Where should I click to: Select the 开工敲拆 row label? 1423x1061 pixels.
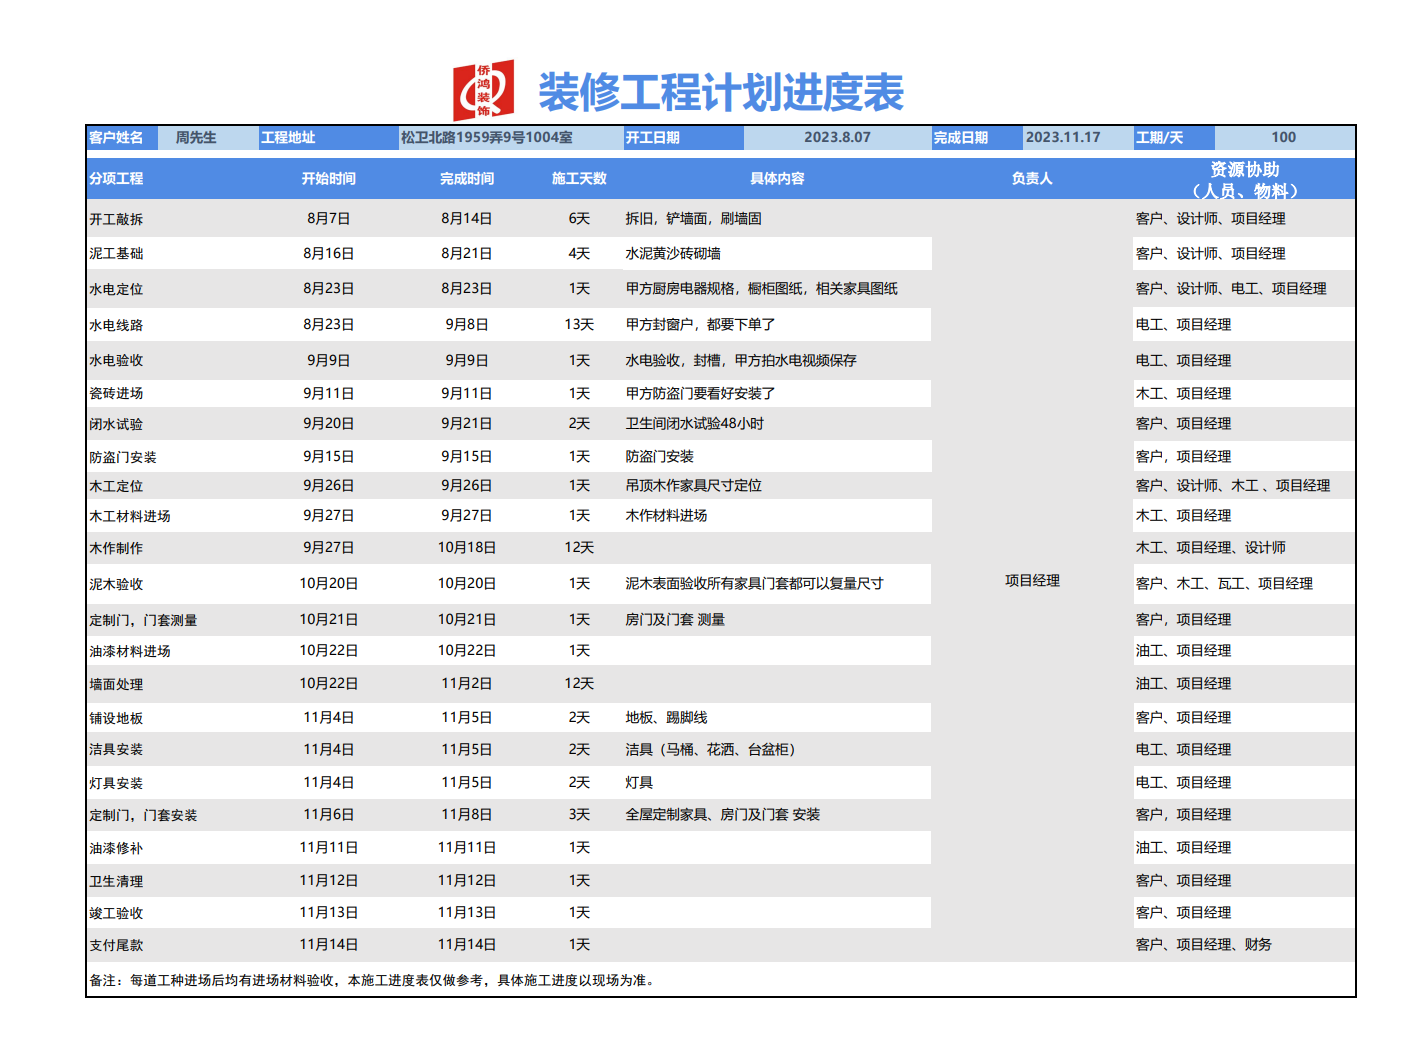tap(116, 219)
